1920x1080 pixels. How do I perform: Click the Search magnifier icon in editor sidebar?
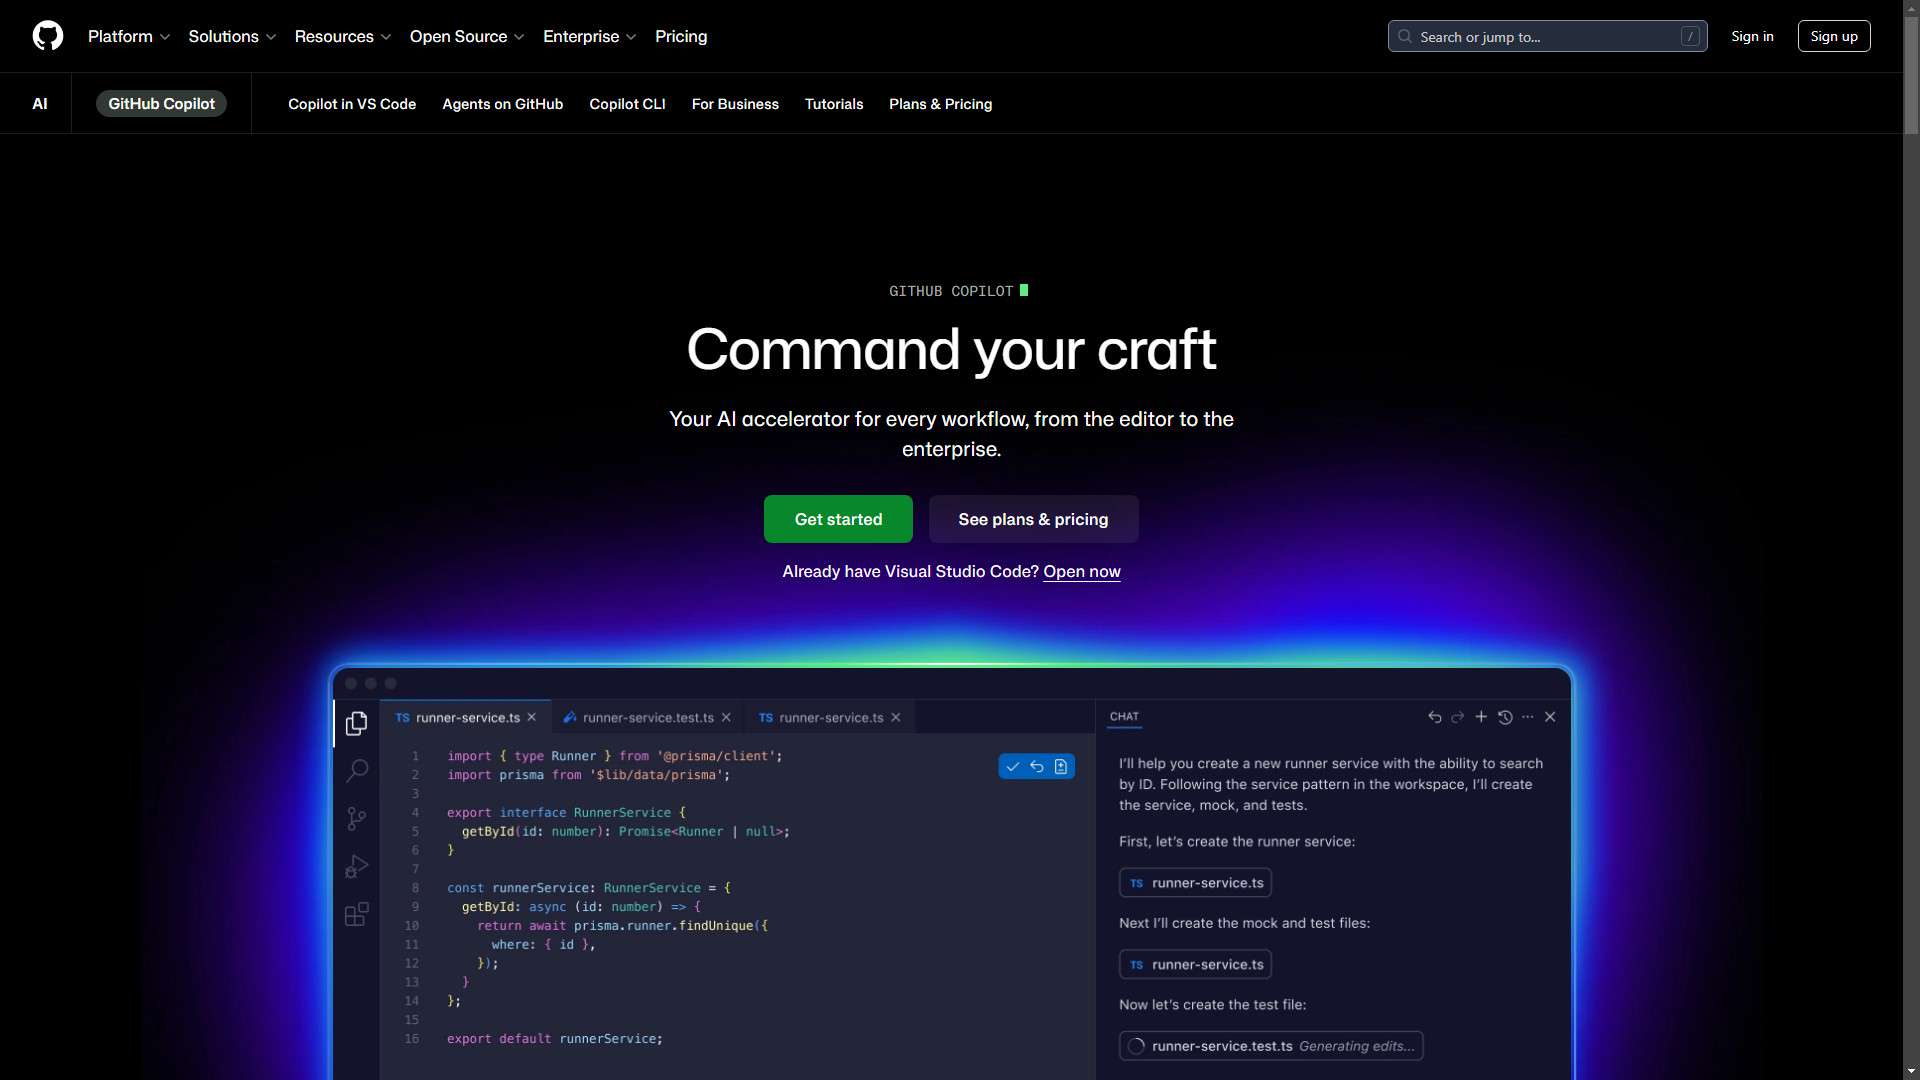pyautogui.click(x=357, y=770)
